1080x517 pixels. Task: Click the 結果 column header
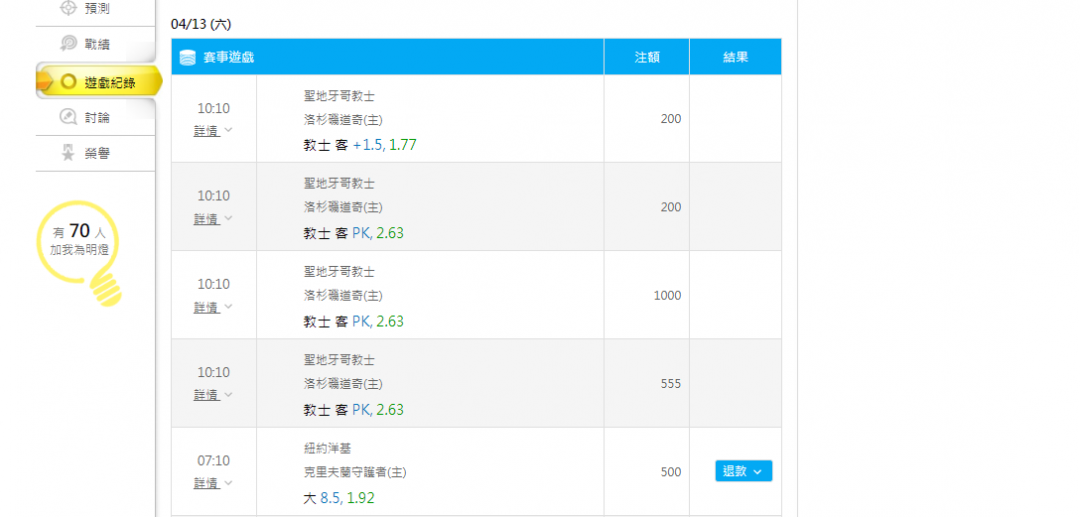click(736, 57)
